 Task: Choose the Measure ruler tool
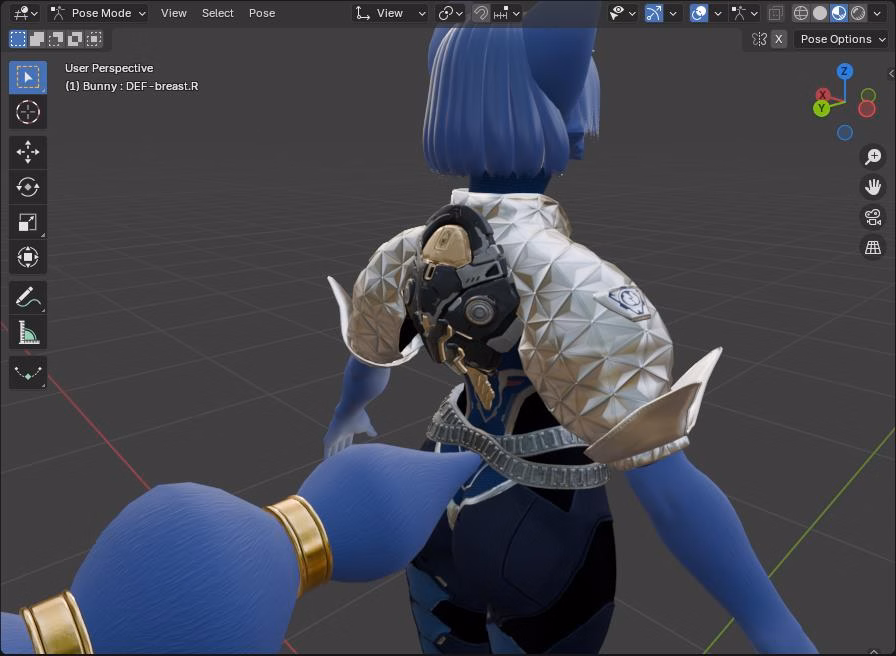pyautogui.click(x=27, y=332)
